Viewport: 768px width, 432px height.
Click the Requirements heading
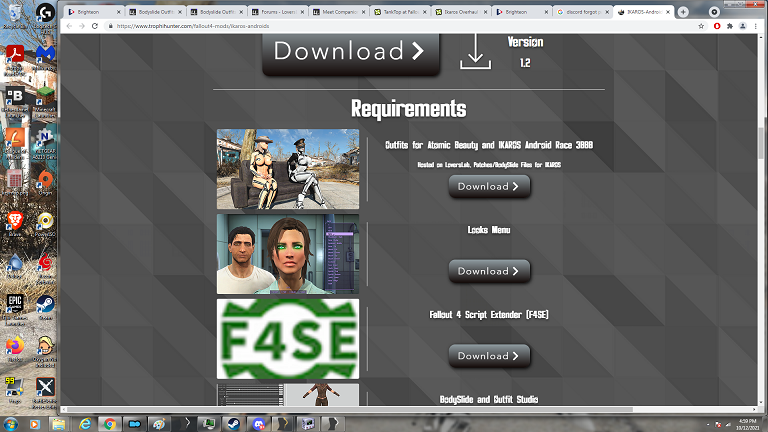click(408, 109)
